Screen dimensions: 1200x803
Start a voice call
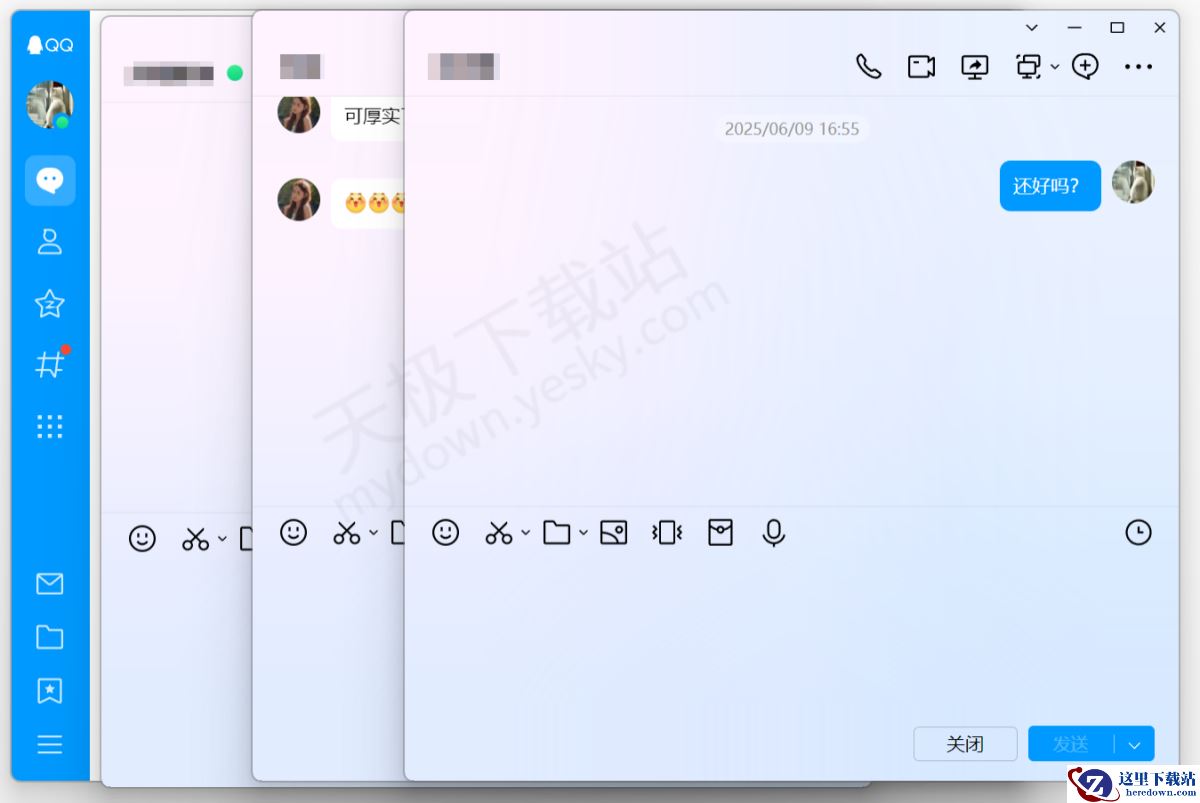[x=868, y=66]
